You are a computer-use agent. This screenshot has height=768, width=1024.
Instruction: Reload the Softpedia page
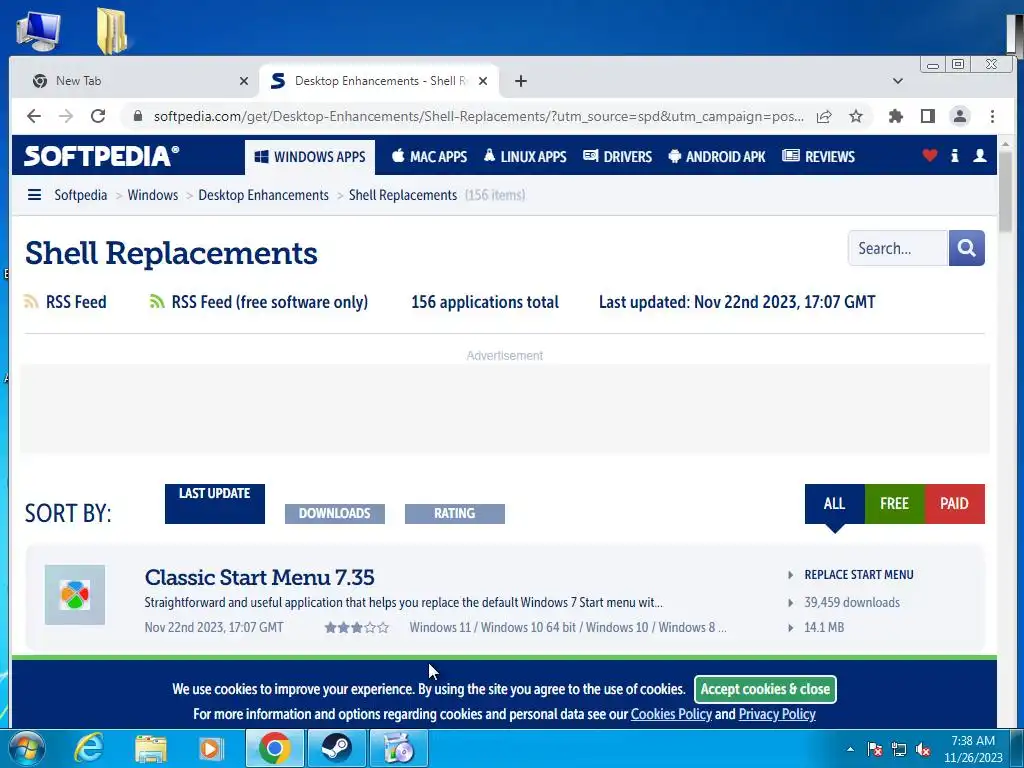[x=98, y=116]
